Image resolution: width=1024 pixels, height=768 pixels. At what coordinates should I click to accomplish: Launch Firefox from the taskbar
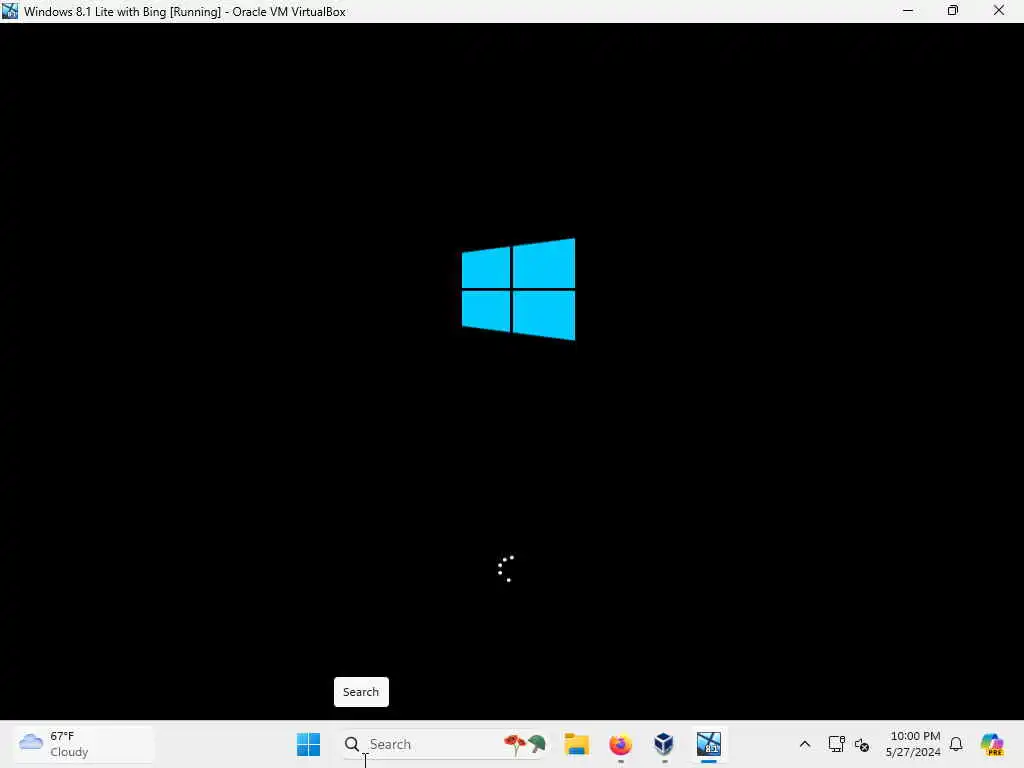point(620,744)
